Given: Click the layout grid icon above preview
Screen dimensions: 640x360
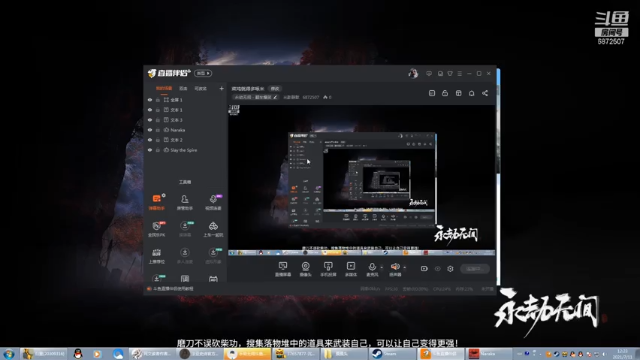Looking at the screenshot, I should point(458,93).
